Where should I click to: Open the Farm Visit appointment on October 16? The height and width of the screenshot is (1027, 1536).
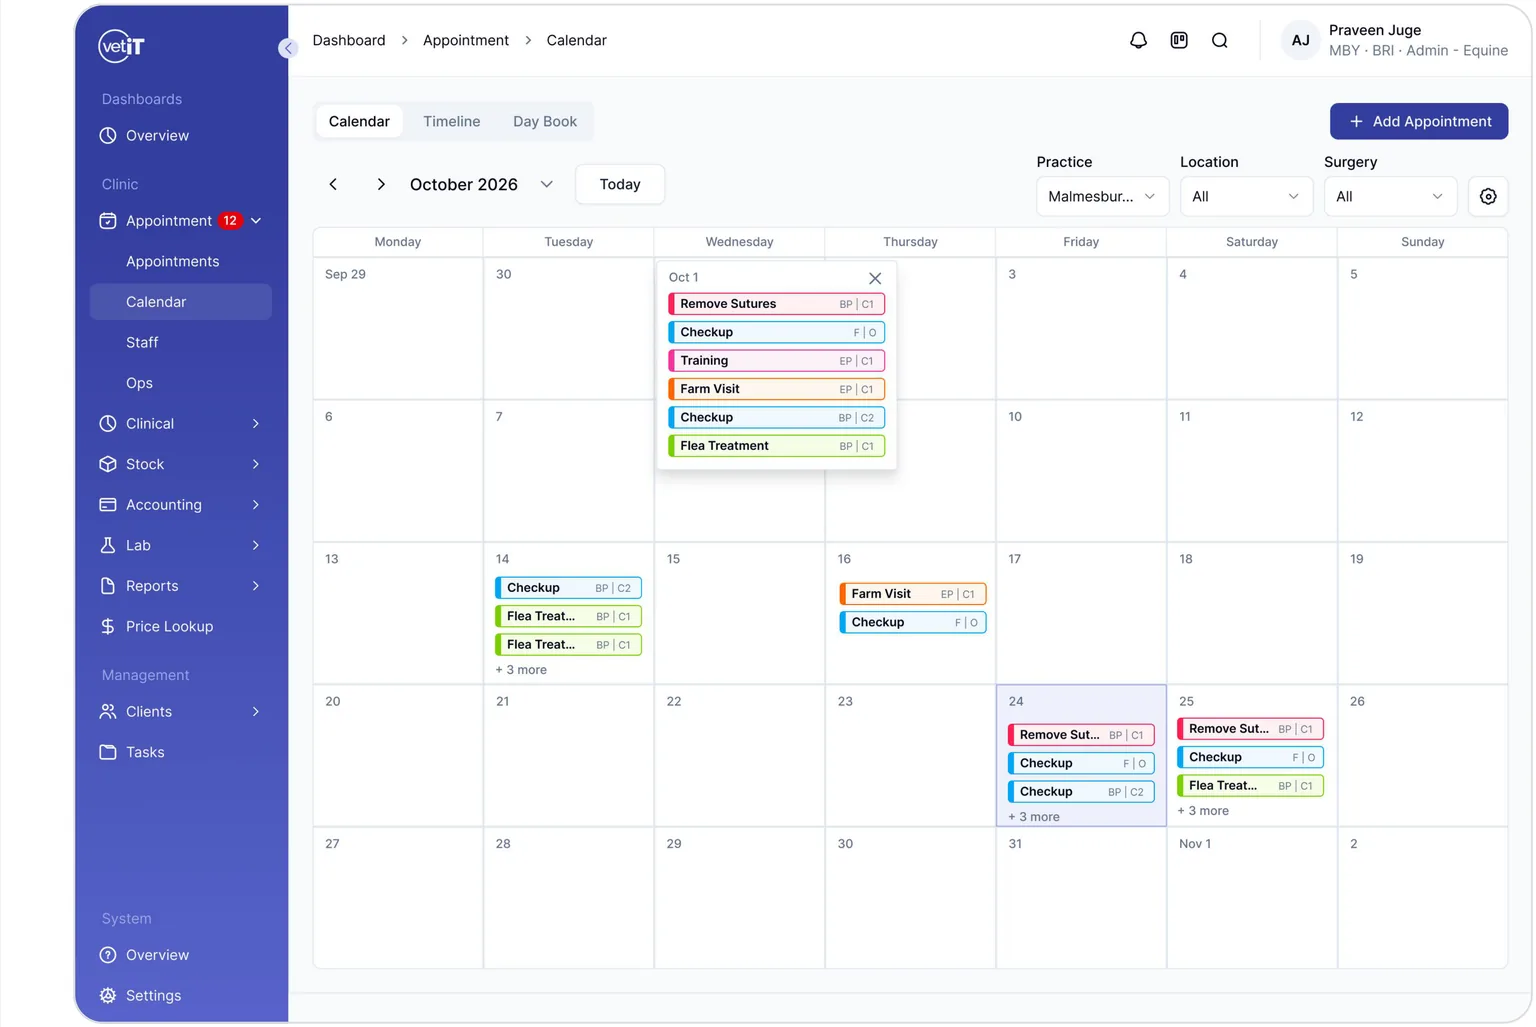(913, 594)
